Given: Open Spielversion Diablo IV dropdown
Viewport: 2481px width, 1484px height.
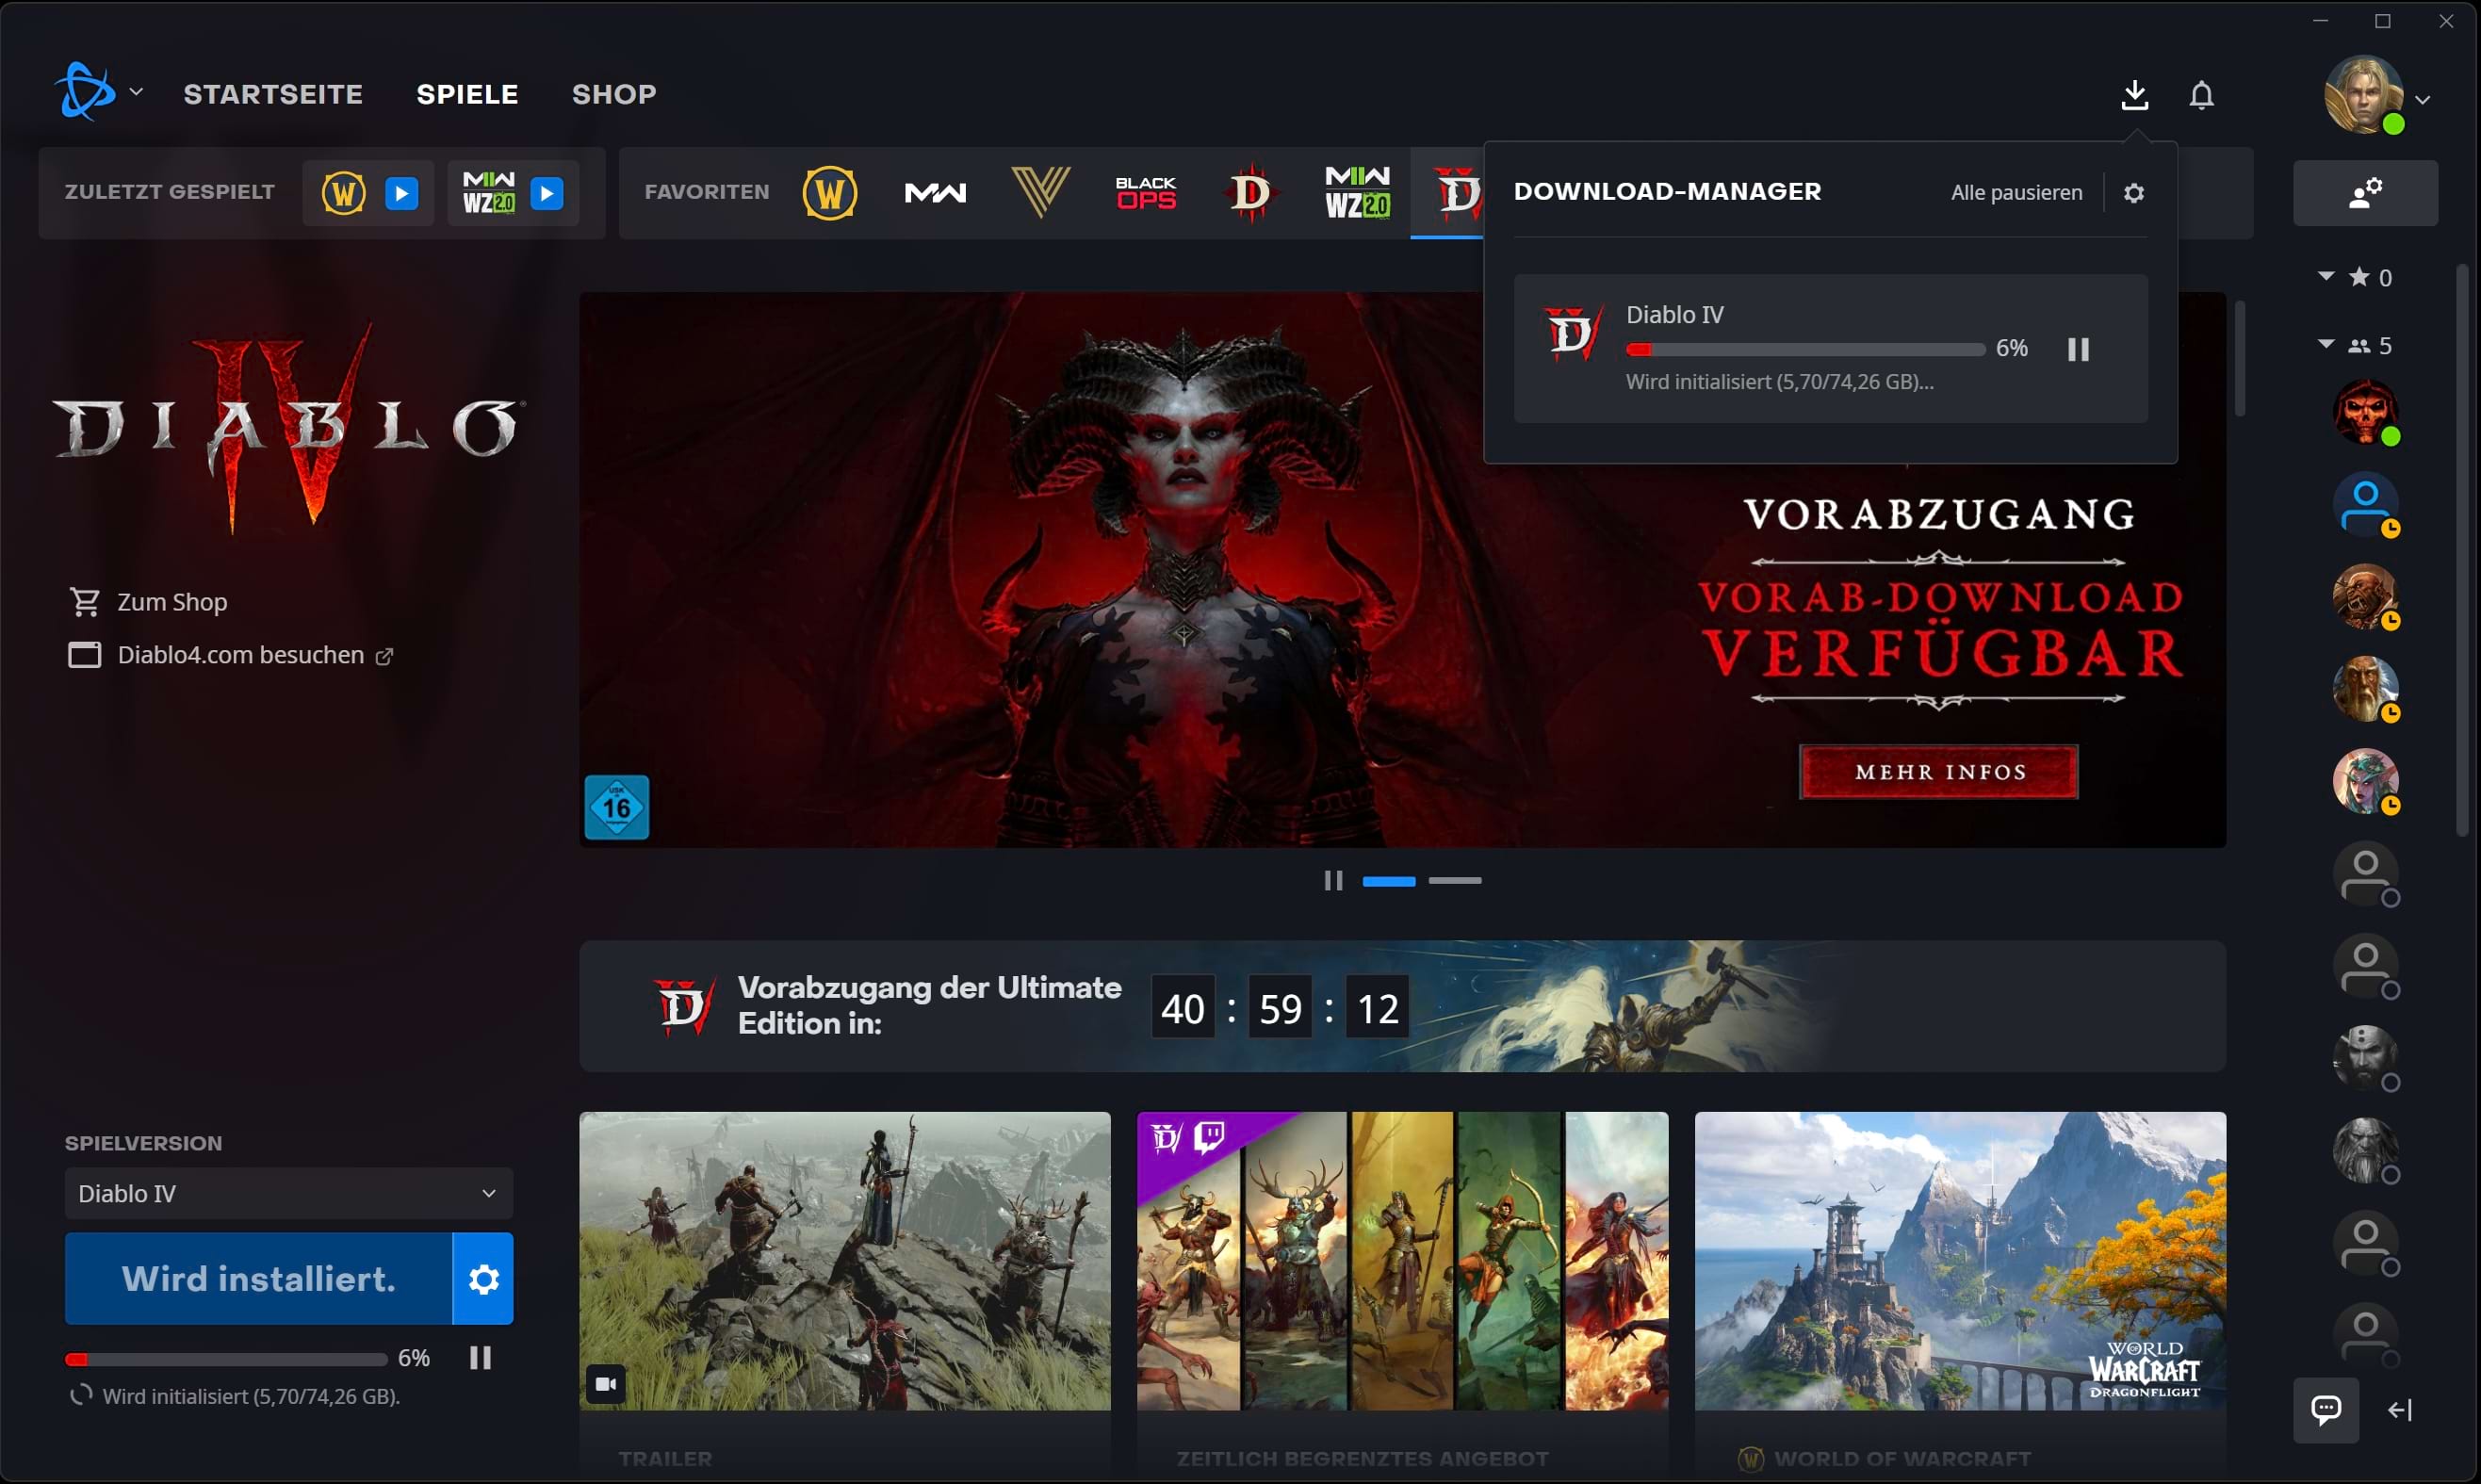Looking at the screenshot, I should [x=289, y=1193].
